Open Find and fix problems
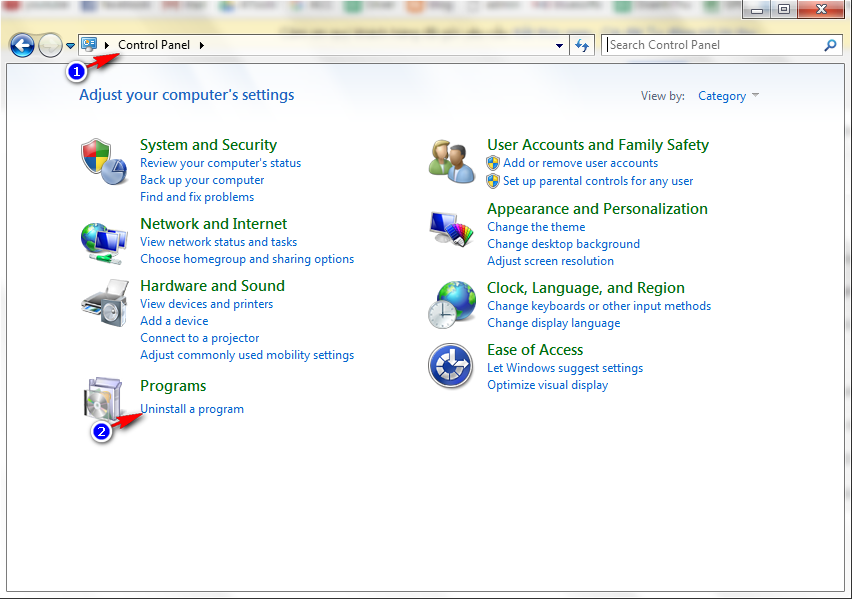852x599 pixels. tap(197, 197)
